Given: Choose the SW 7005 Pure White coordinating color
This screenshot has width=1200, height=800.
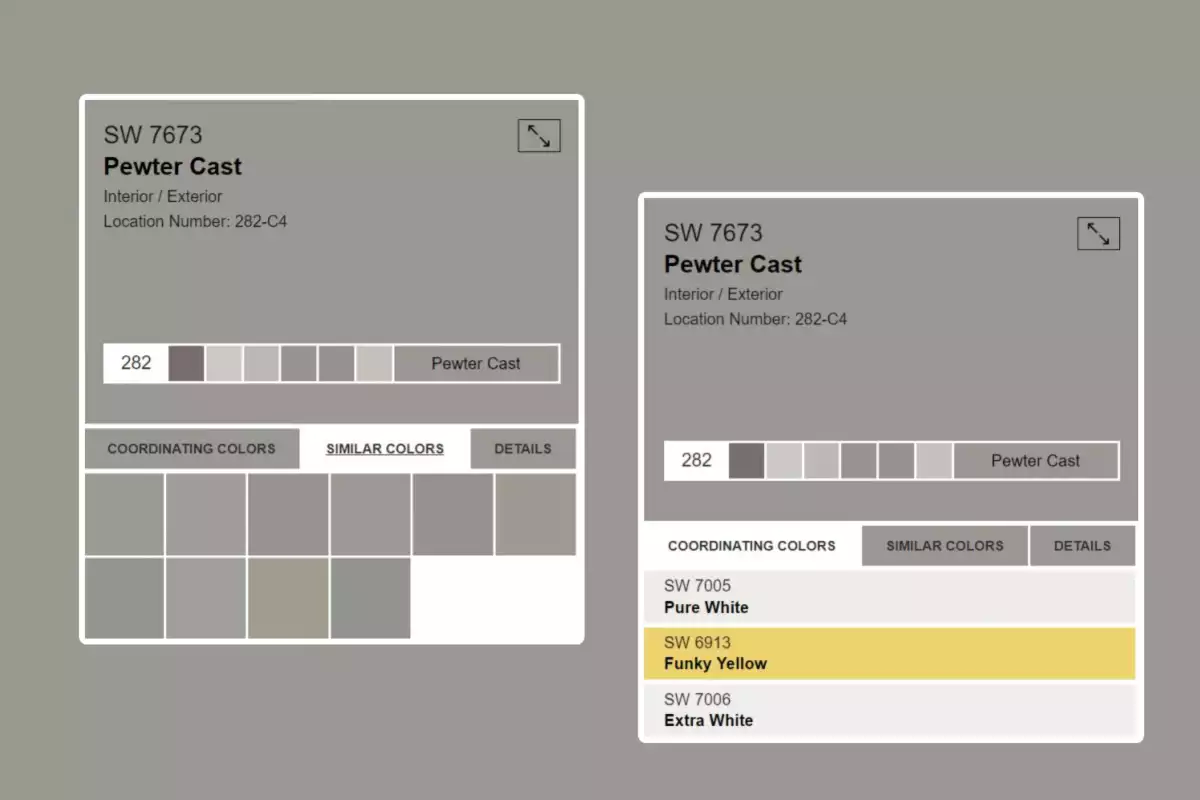Looking at the screenshot, I should (890, 597).
